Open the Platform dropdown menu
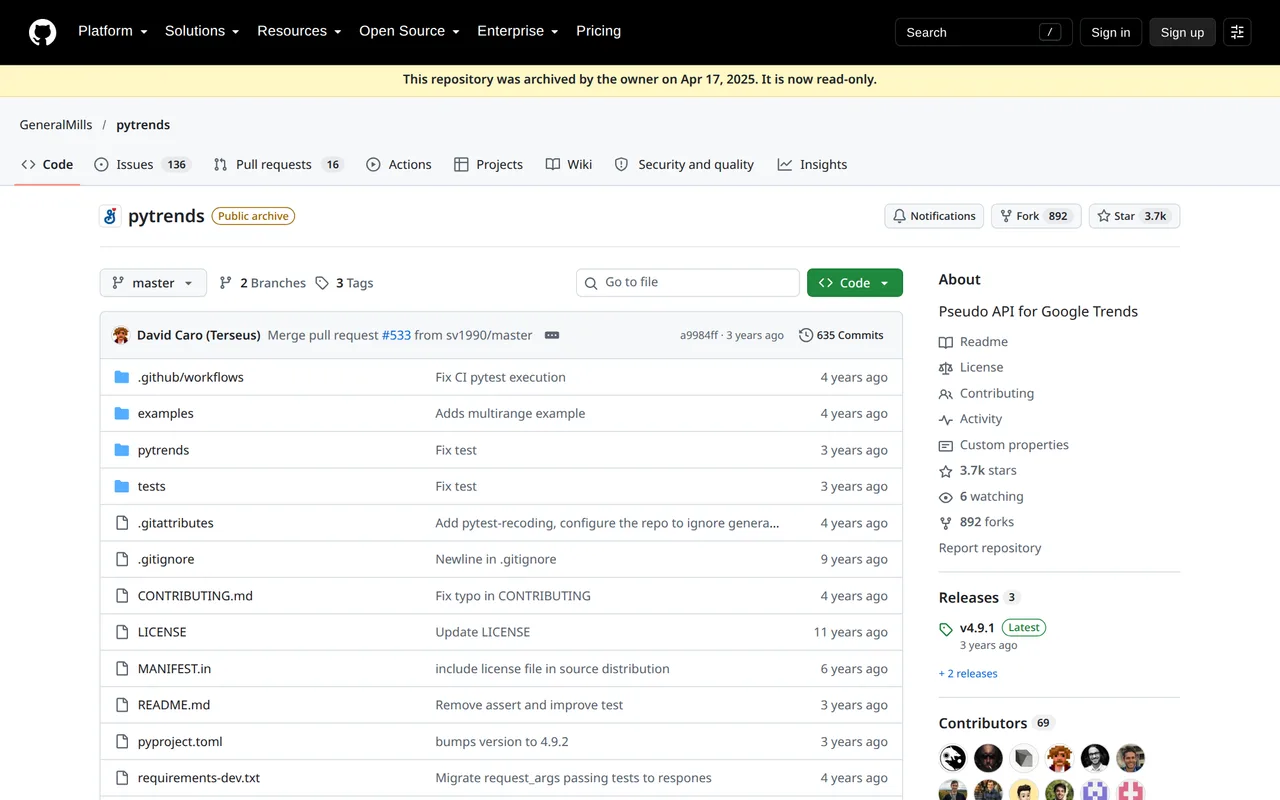The width and height of the screenshot is (1280, 800). [x=113, y=31]
